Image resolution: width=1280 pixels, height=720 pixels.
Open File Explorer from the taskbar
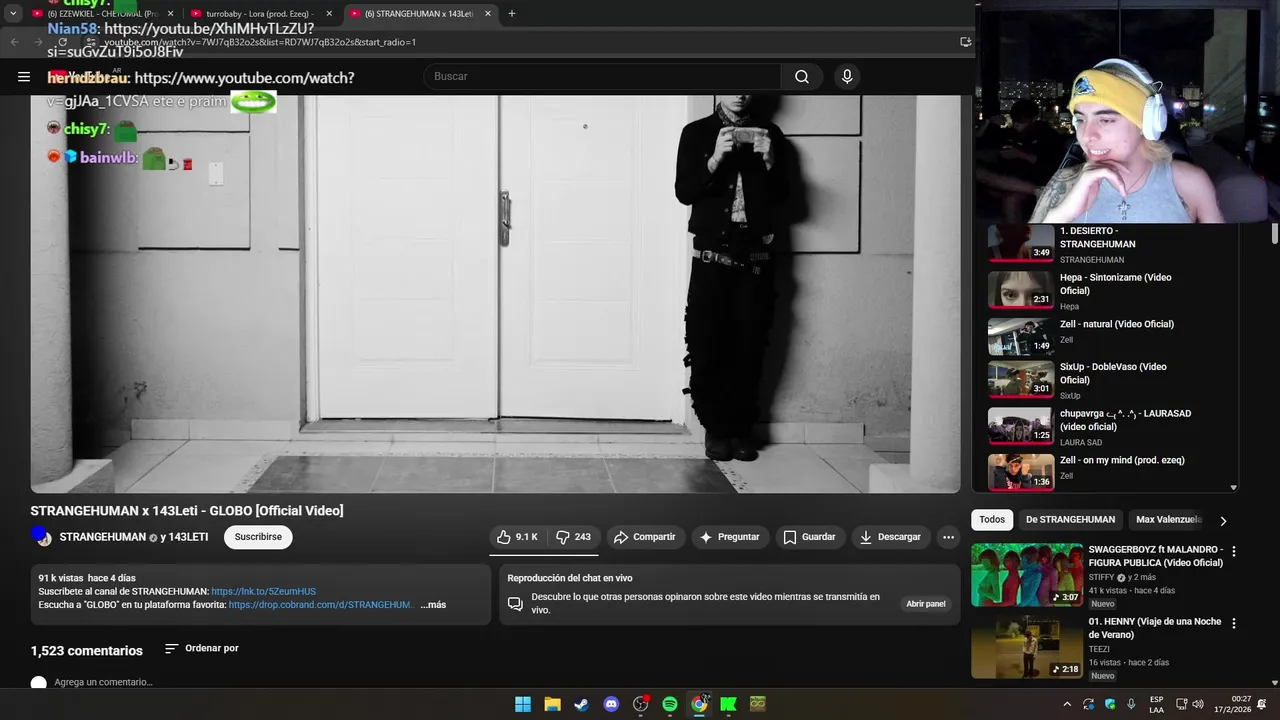point(552,704)
